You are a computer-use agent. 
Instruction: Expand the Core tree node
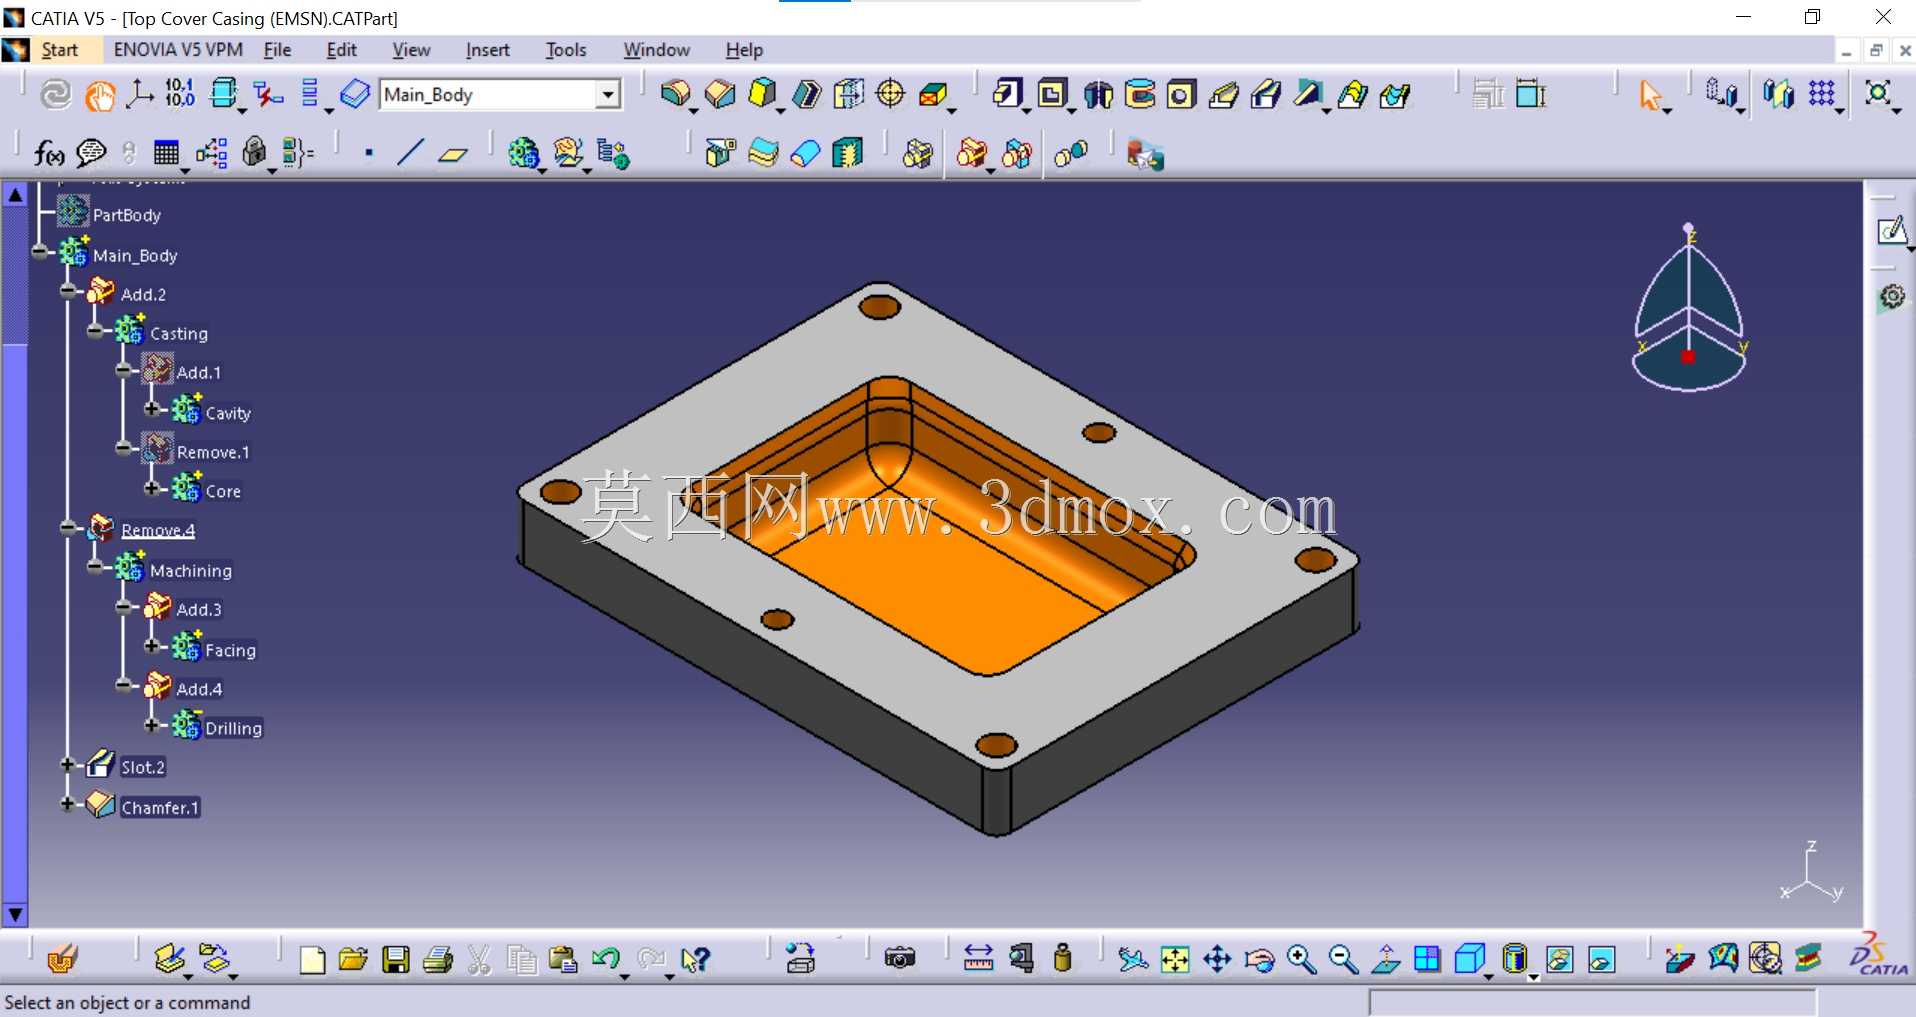pos(152,488)
